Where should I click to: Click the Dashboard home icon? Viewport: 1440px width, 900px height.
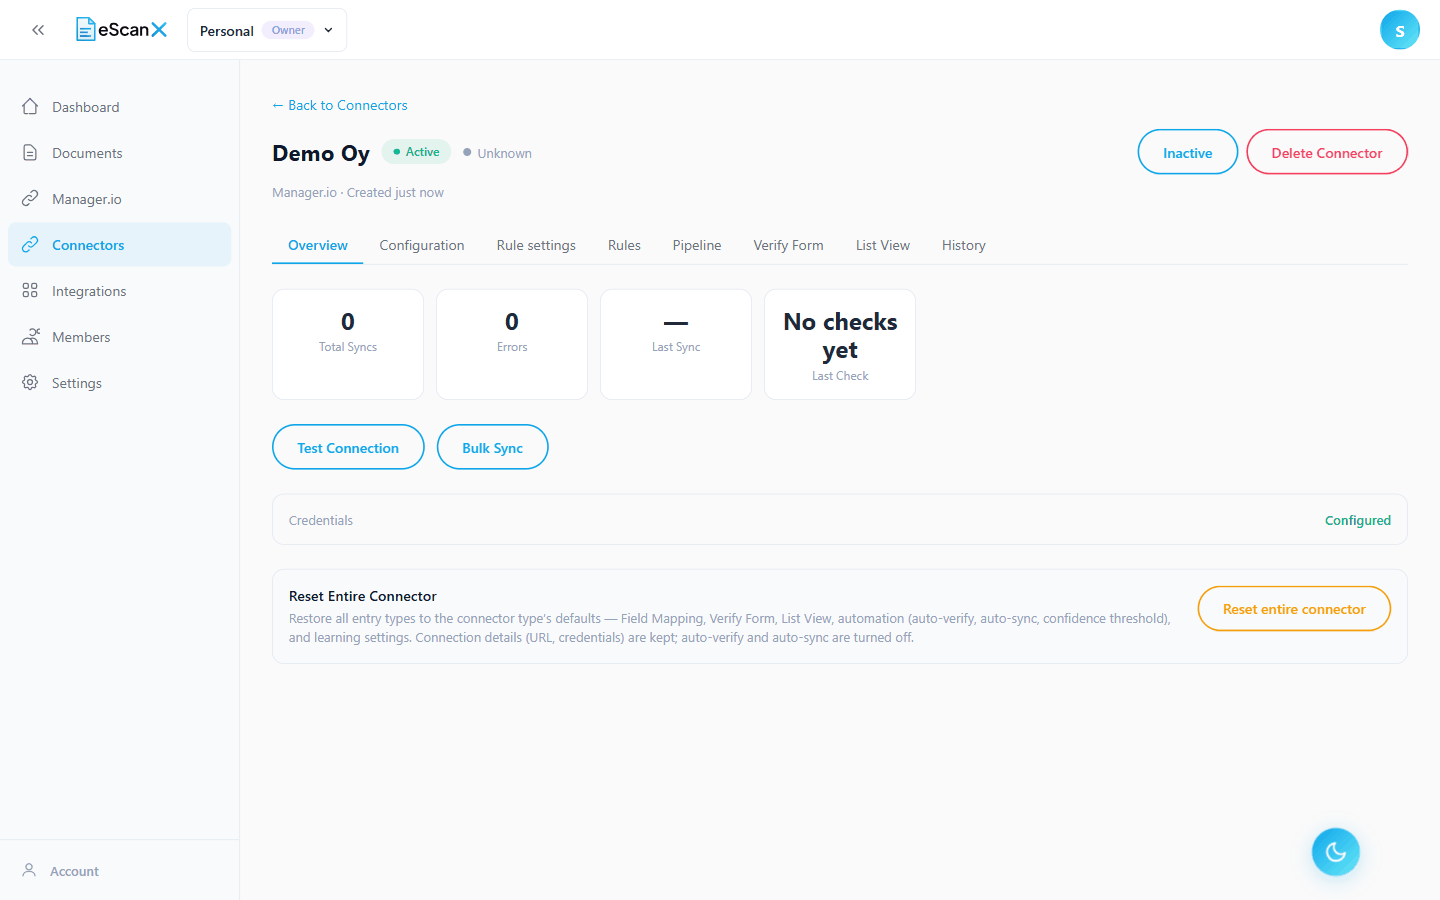point(30,107)
